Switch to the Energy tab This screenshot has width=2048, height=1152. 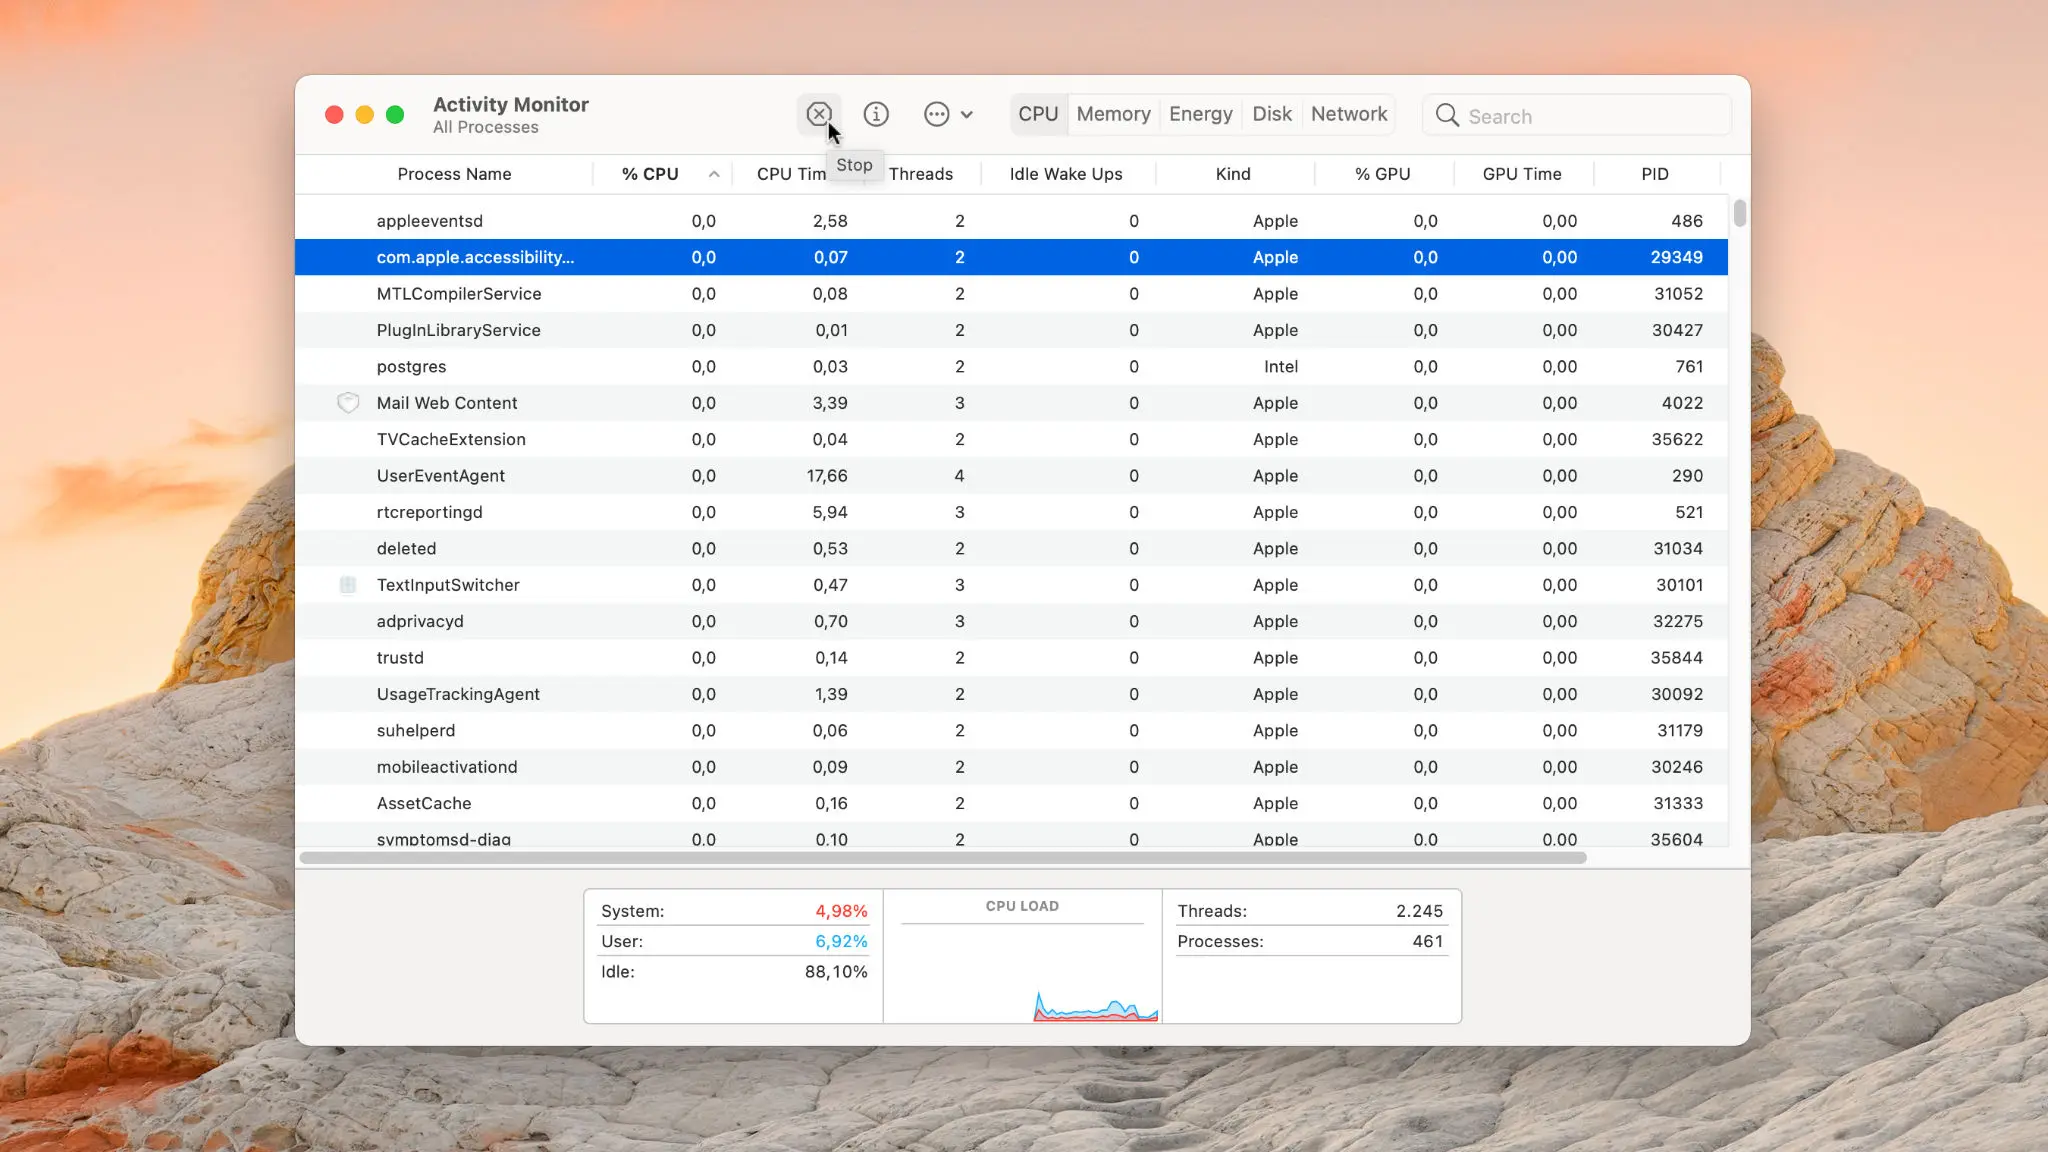click(1200, 114)
